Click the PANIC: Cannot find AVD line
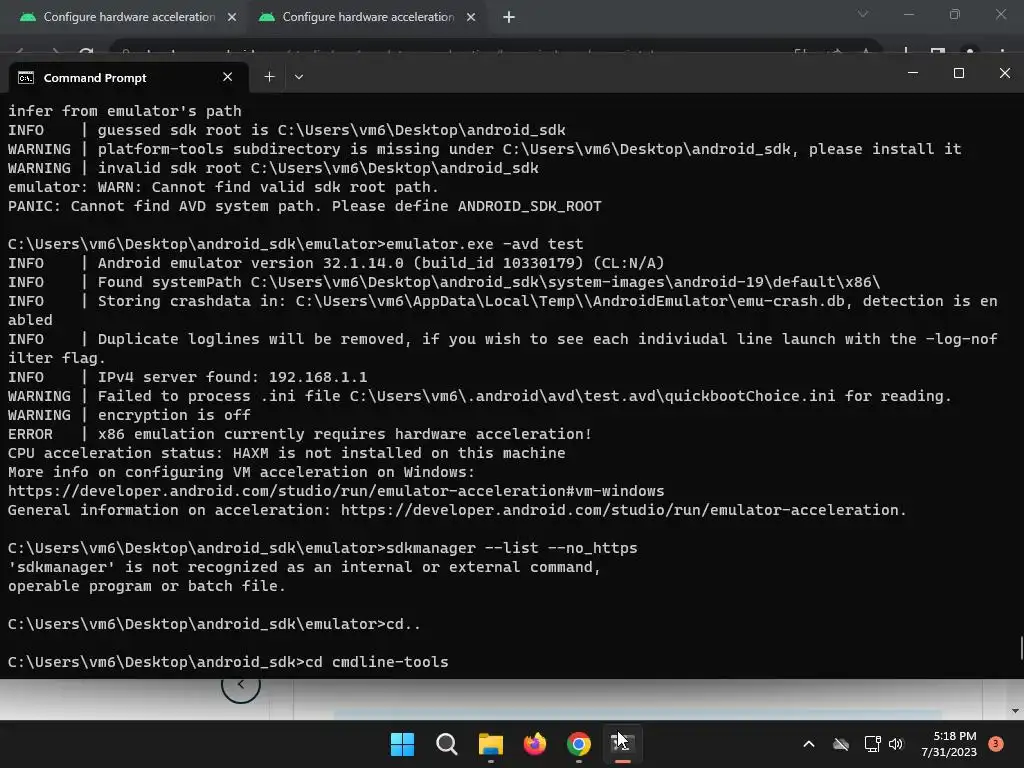Image resolution: width=1024 pixels, height=768 pixels. (304, 206)
